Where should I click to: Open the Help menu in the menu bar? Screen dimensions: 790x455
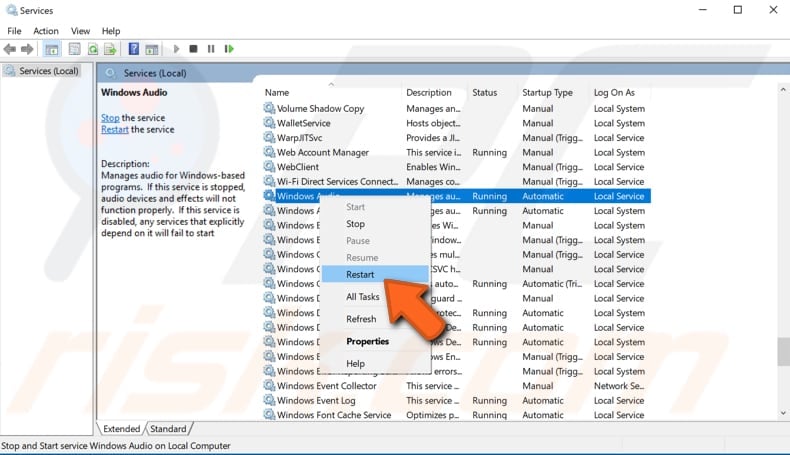[111, 31]
